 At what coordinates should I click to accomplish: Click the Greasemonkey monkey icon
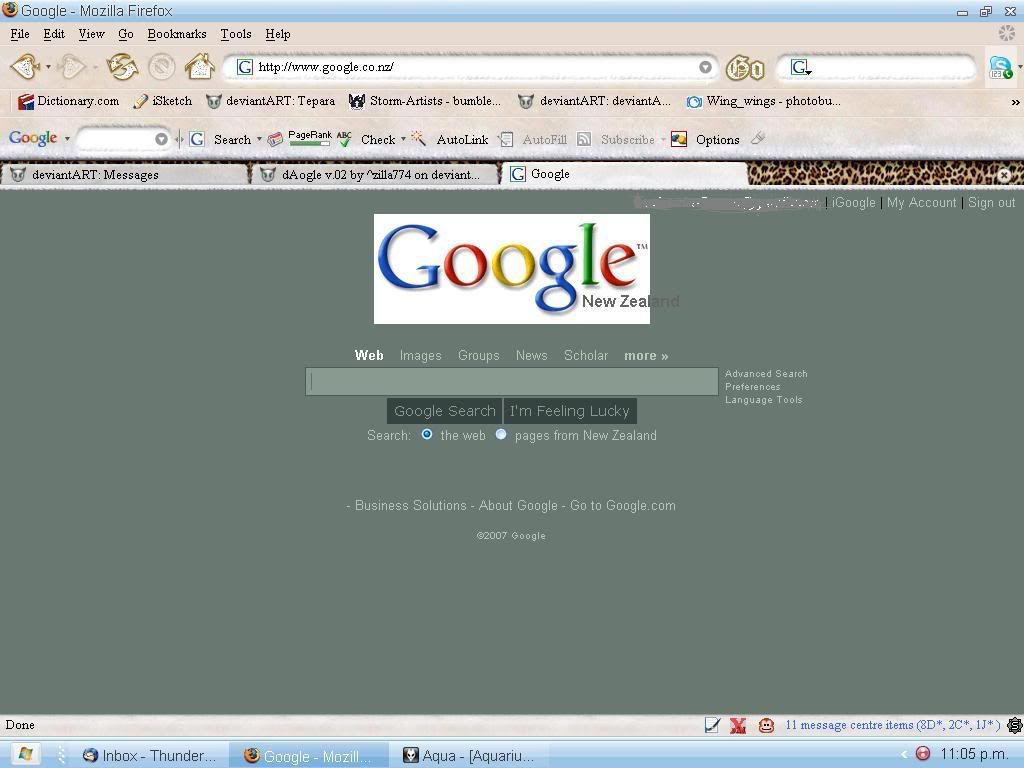[766, 725]
